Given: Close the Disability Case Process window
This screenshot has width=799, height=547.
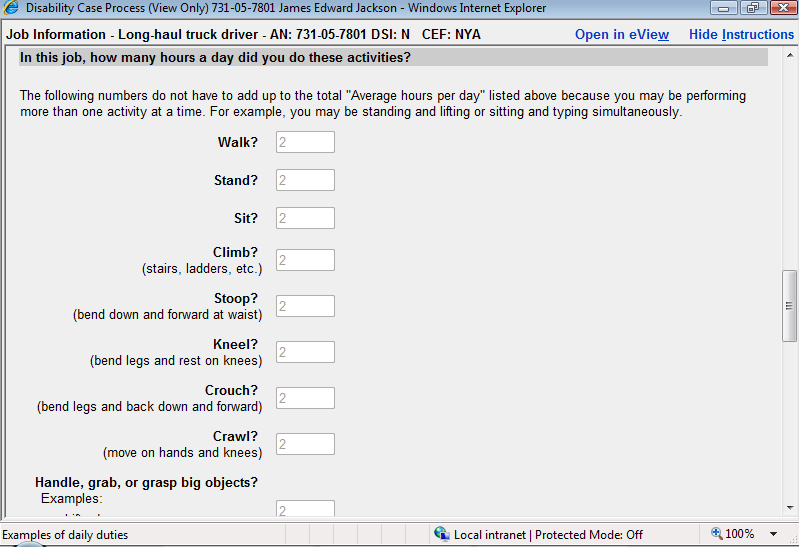Looking at the screenshot, I should [779, 9].
